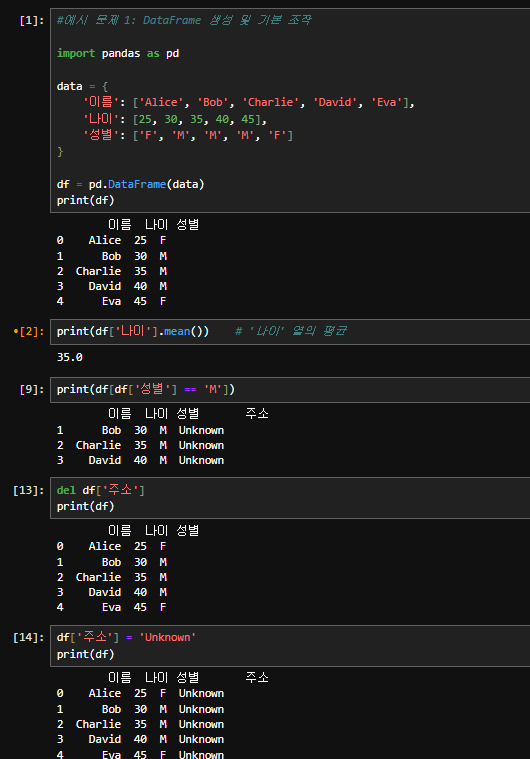
Task: Select the cell [1] prompt label
Action: [x=31, y=20]
